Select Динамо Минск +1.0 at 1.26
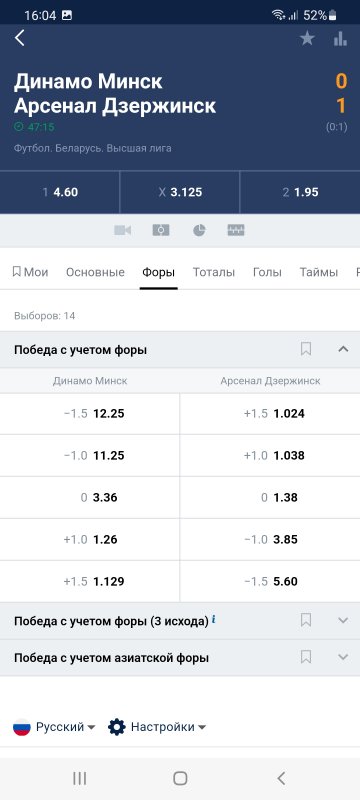The image size is (360, 800). [x=90, y=539]
